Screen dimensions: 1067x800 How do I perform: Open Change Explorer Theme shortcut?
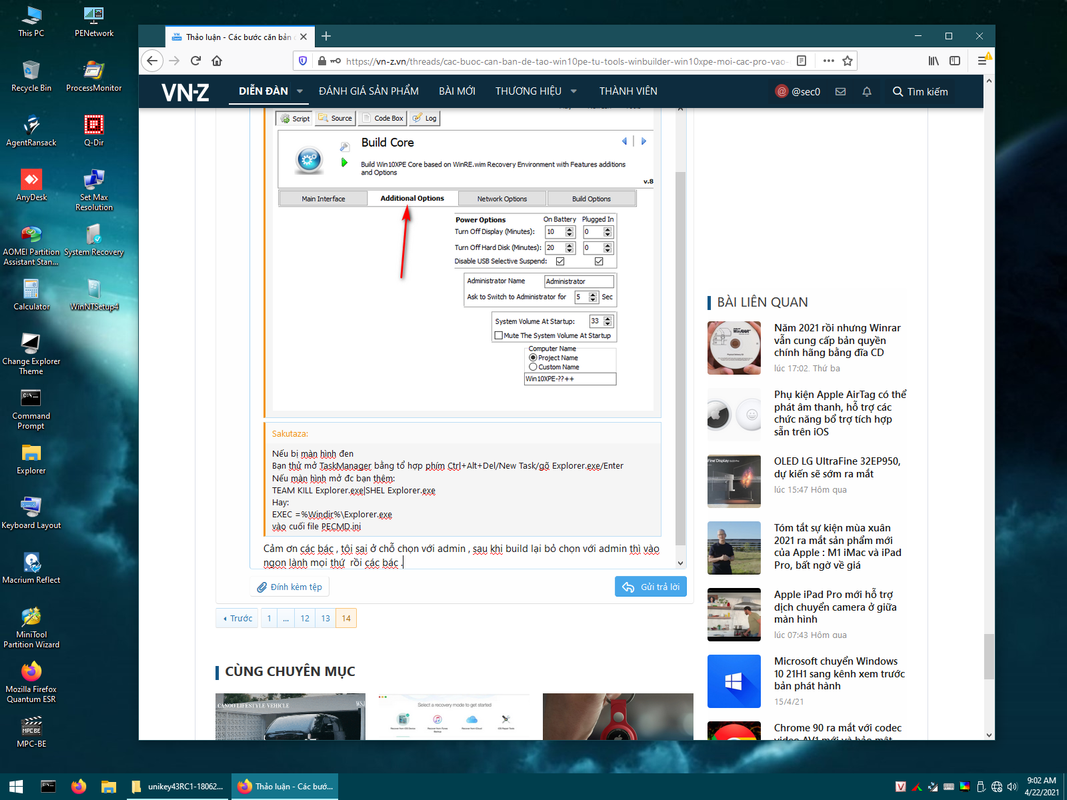click(31, 354)
